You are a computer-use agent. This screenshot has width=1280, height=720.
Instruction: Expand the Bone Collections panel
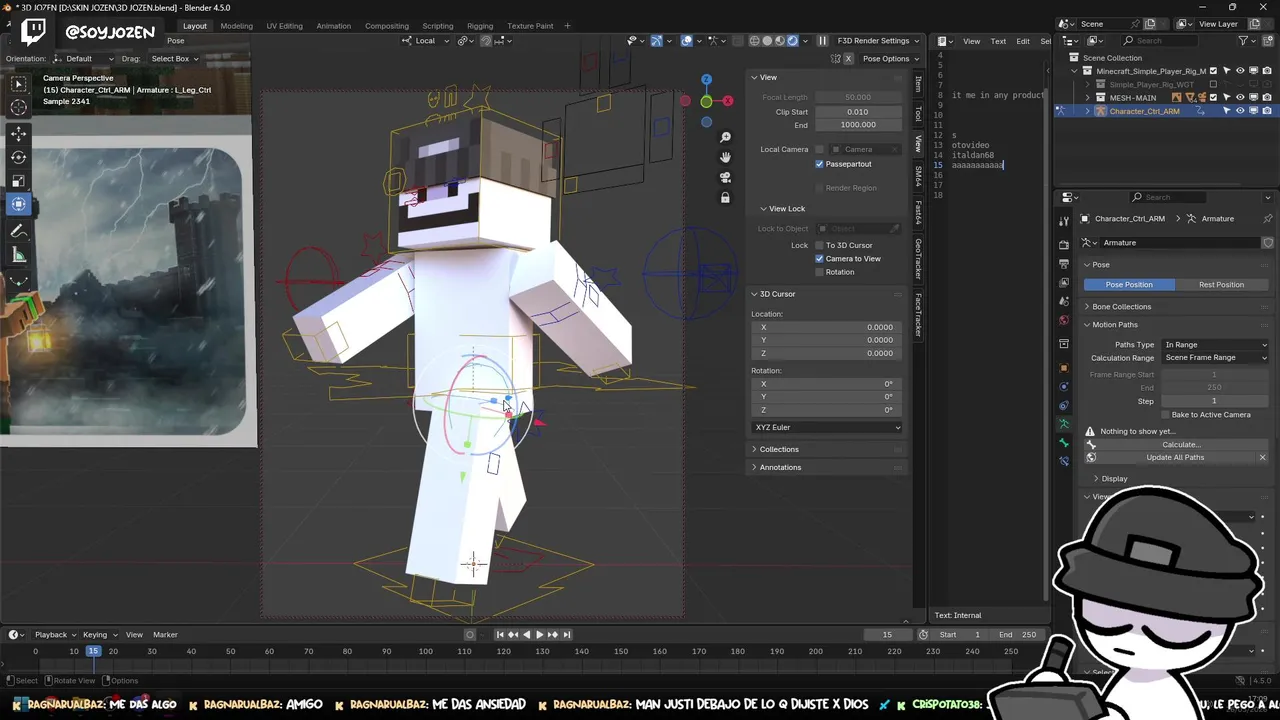tap(1121, 307)
